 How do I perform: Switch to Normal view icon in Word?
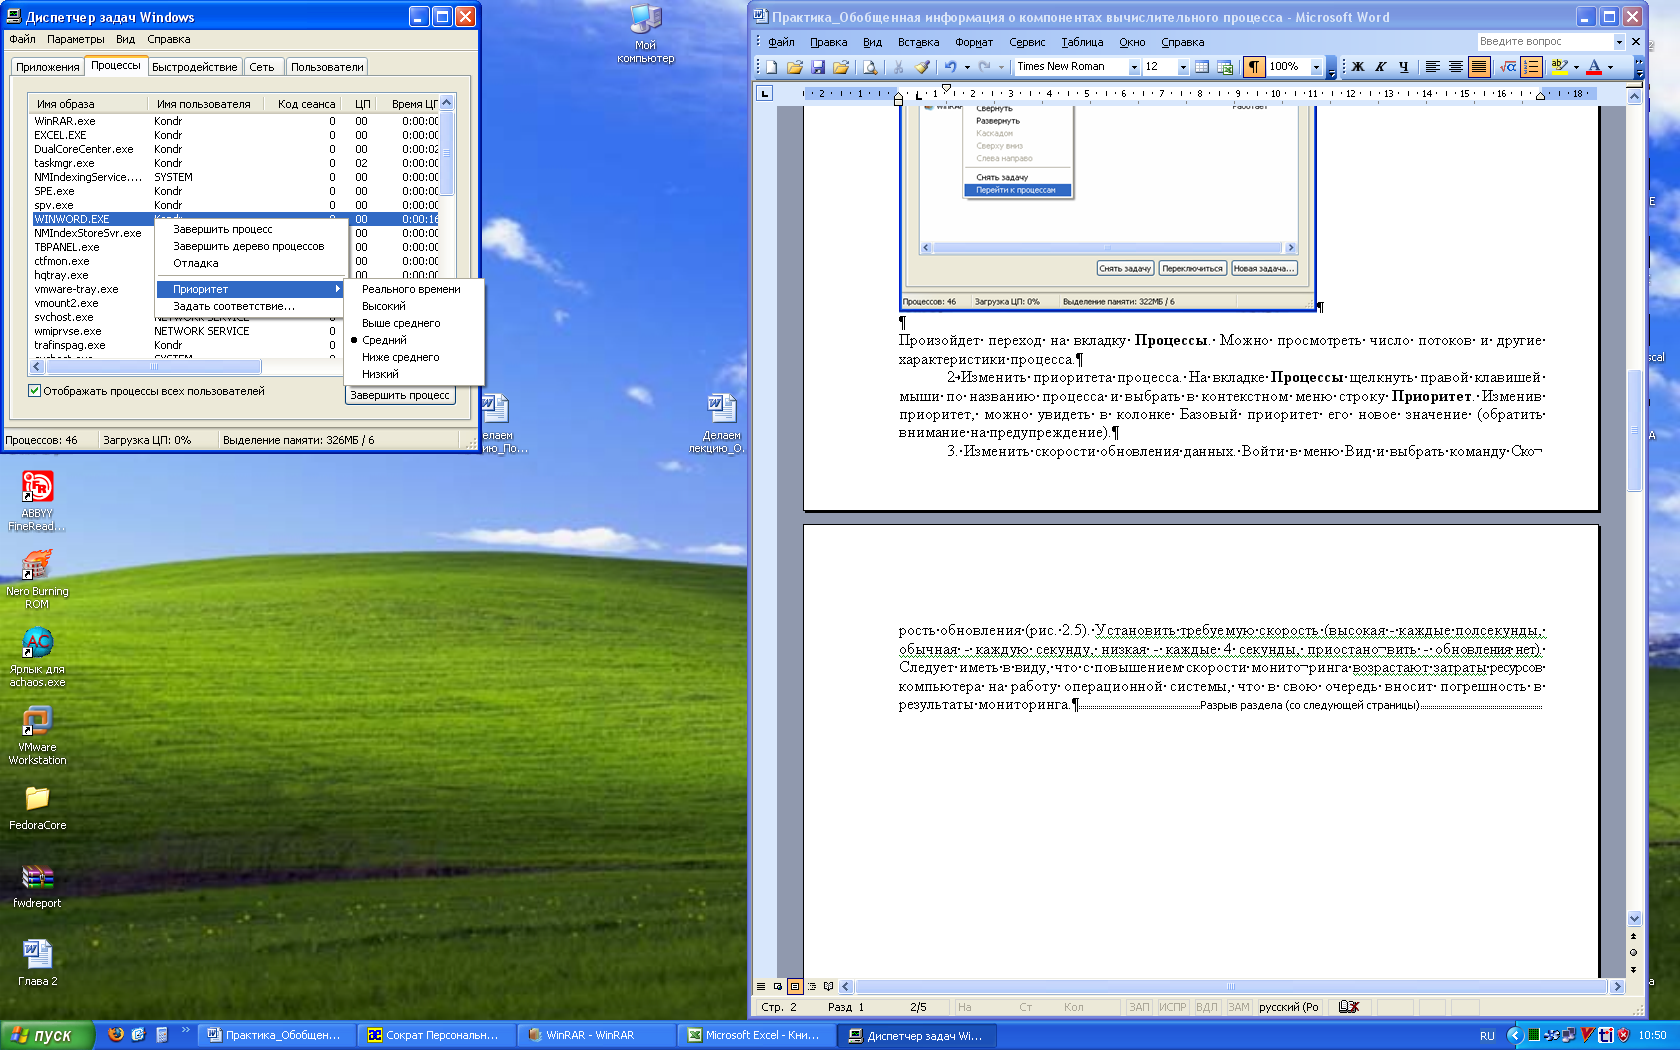pos(761,986)
